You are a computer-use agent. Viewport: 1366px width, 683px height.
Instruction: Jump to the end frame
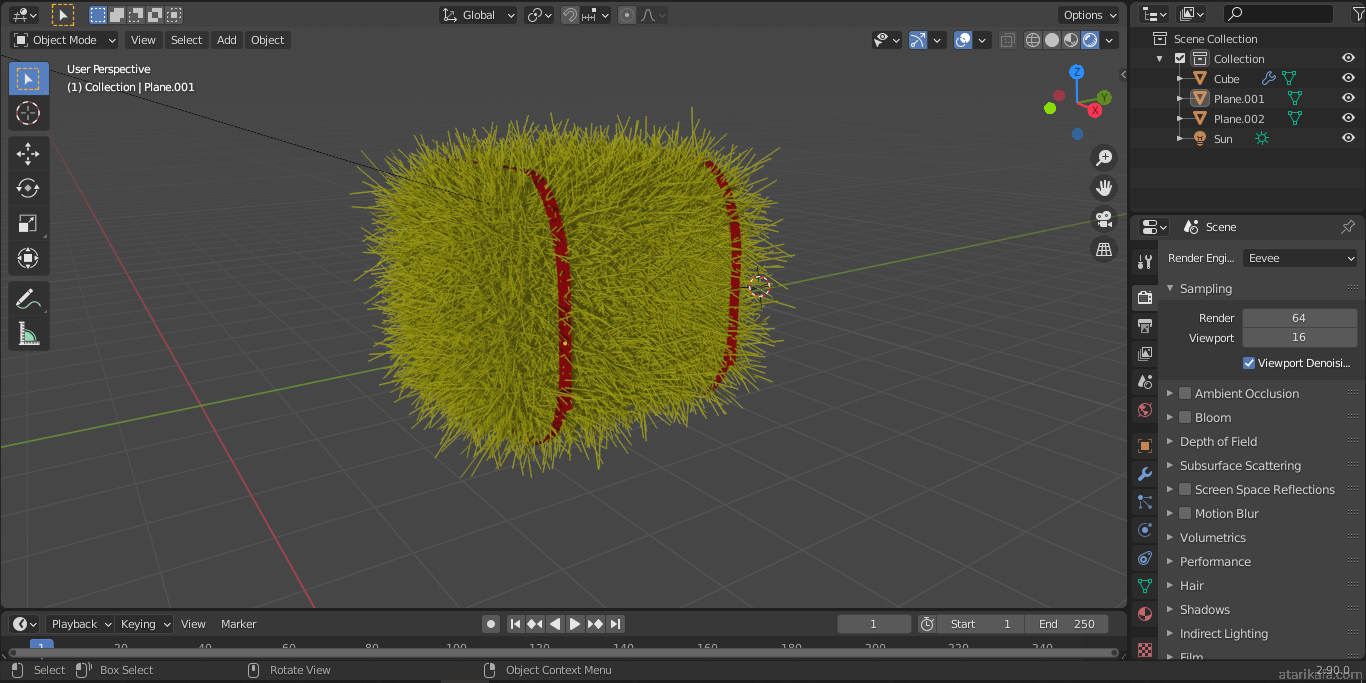click(616, 624)
